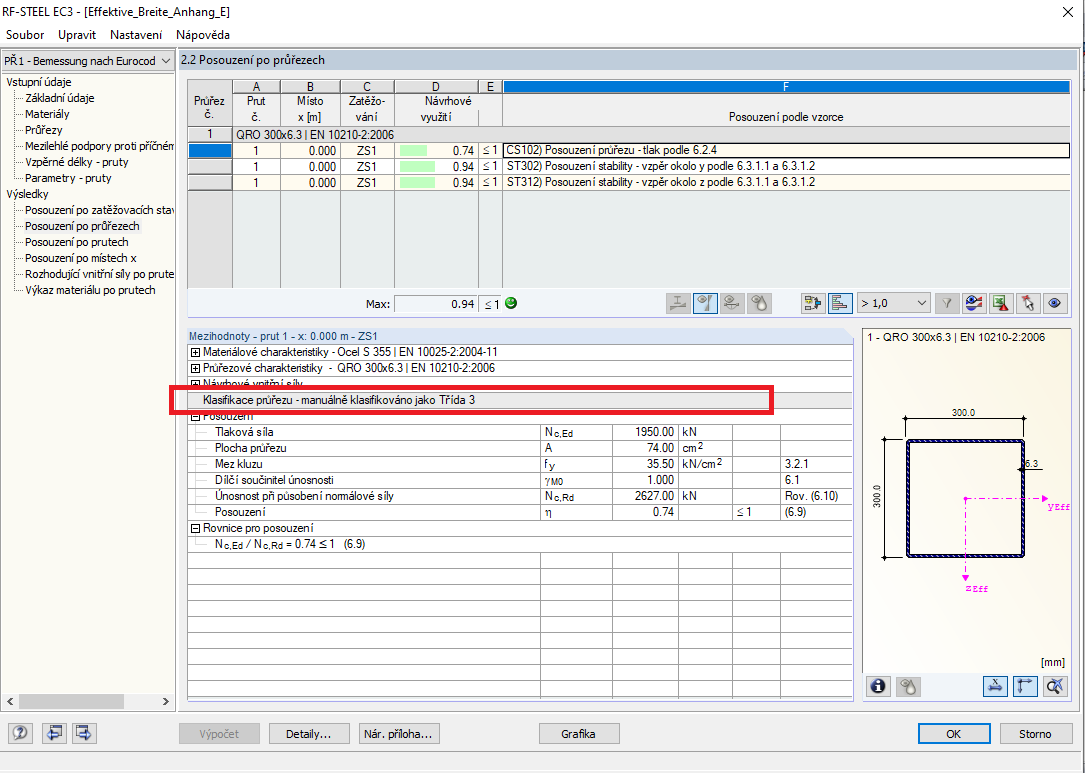
Task: Toggle the cross-section result view icon
Action: 705,303
